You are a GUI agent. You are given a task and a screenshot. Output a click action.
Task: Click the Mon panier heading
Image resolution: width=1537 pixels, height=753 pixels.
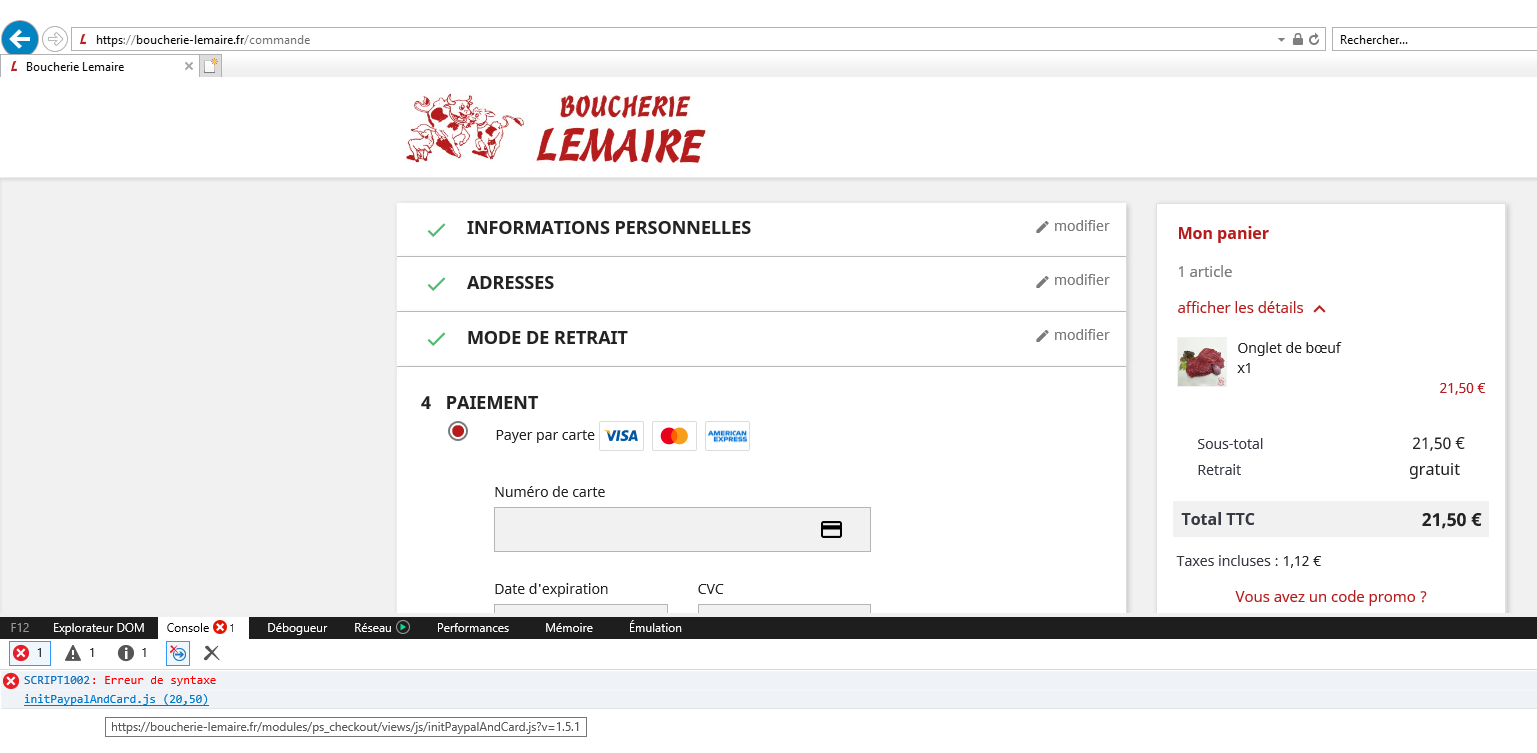(1223, 234)
